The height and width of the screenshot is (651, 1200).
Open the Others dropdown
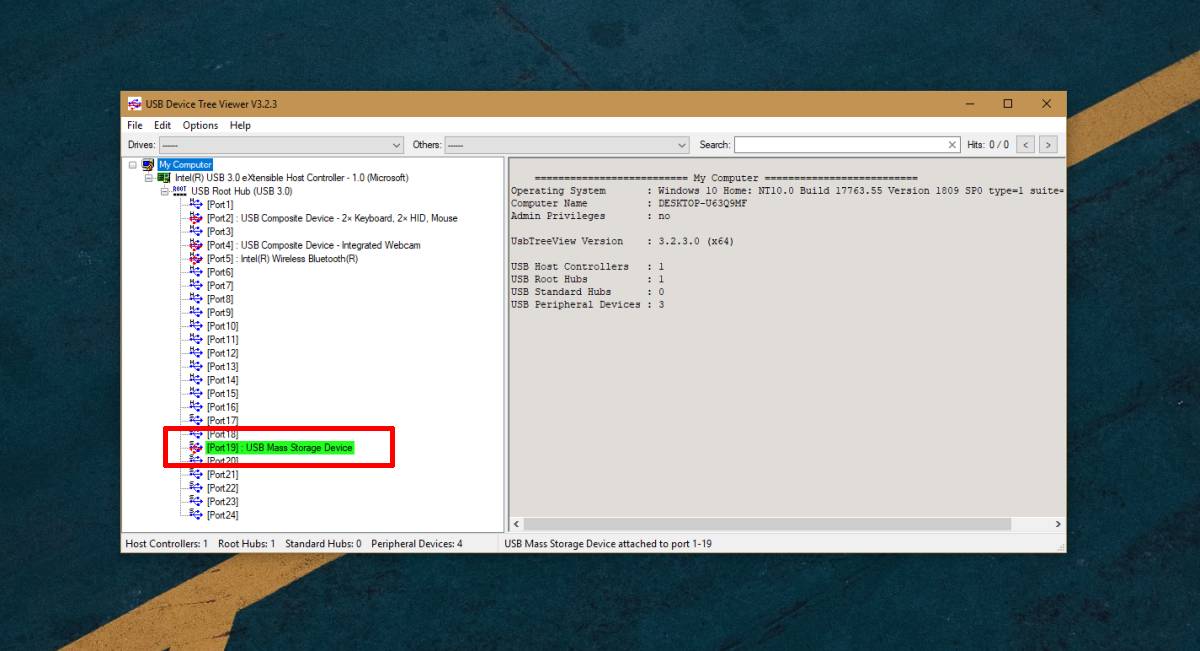[567, 145]
